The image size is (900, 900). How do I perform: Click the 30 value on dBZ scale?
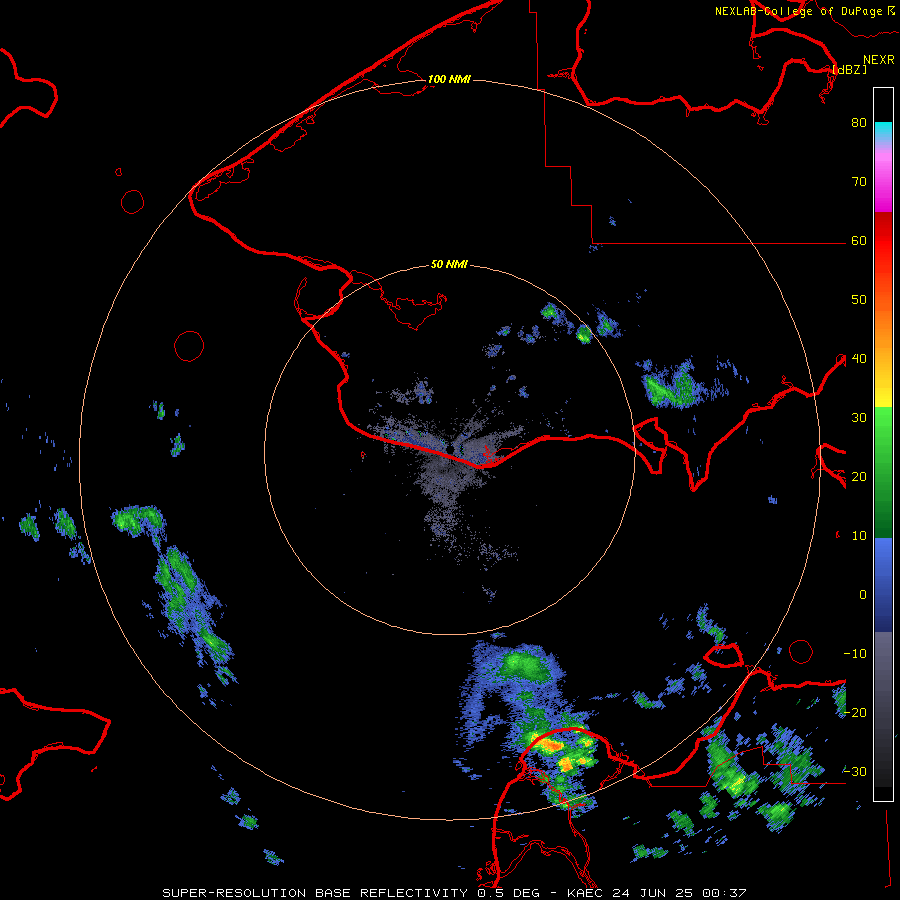pos(859,418)
